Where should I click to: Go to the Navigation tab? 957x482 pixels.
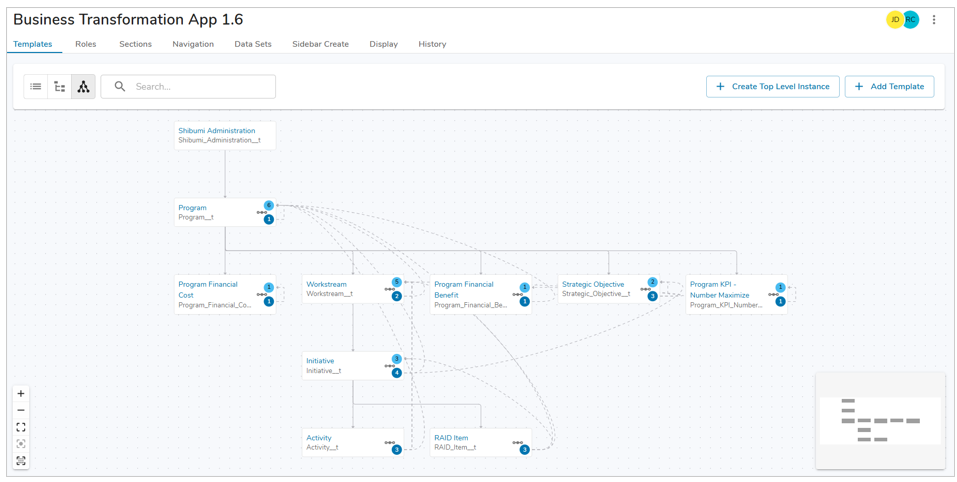click(x=193, y=44)
